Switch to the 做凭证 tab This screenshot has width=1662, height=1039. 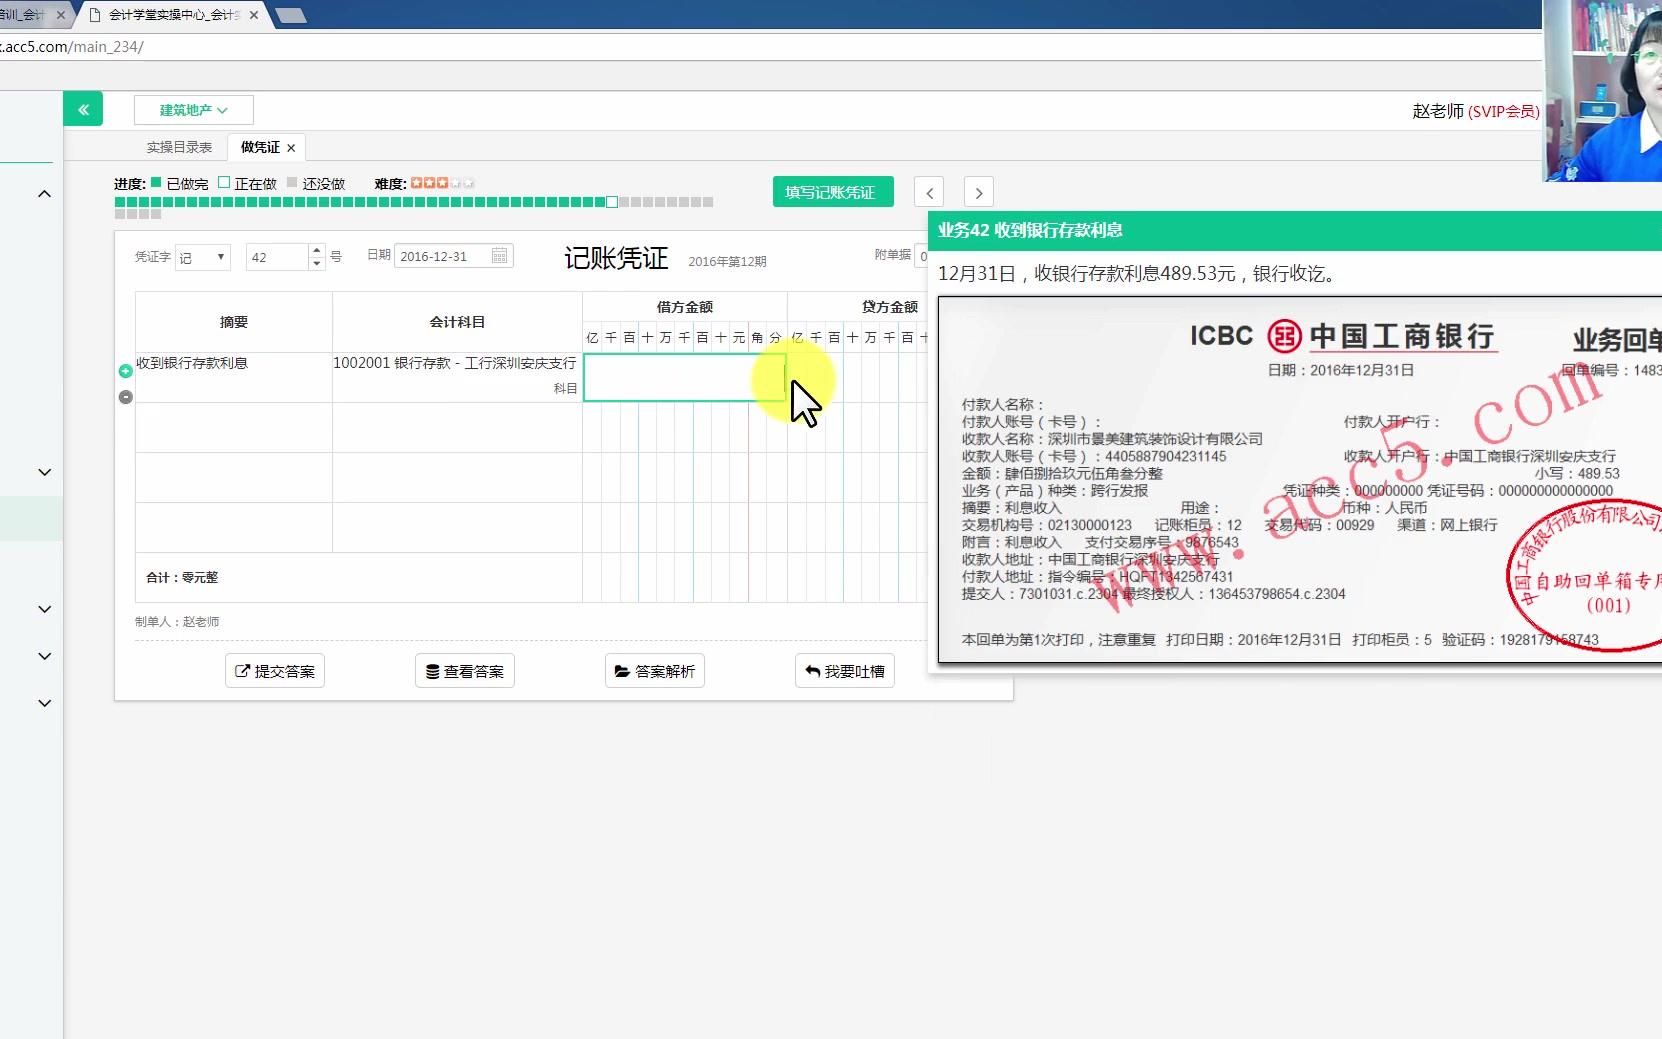258,146
